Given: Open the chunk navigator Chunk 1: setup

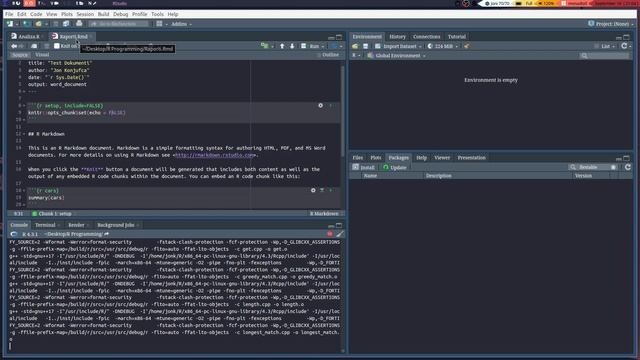Looking at the screenshot, I should point(53,213).
